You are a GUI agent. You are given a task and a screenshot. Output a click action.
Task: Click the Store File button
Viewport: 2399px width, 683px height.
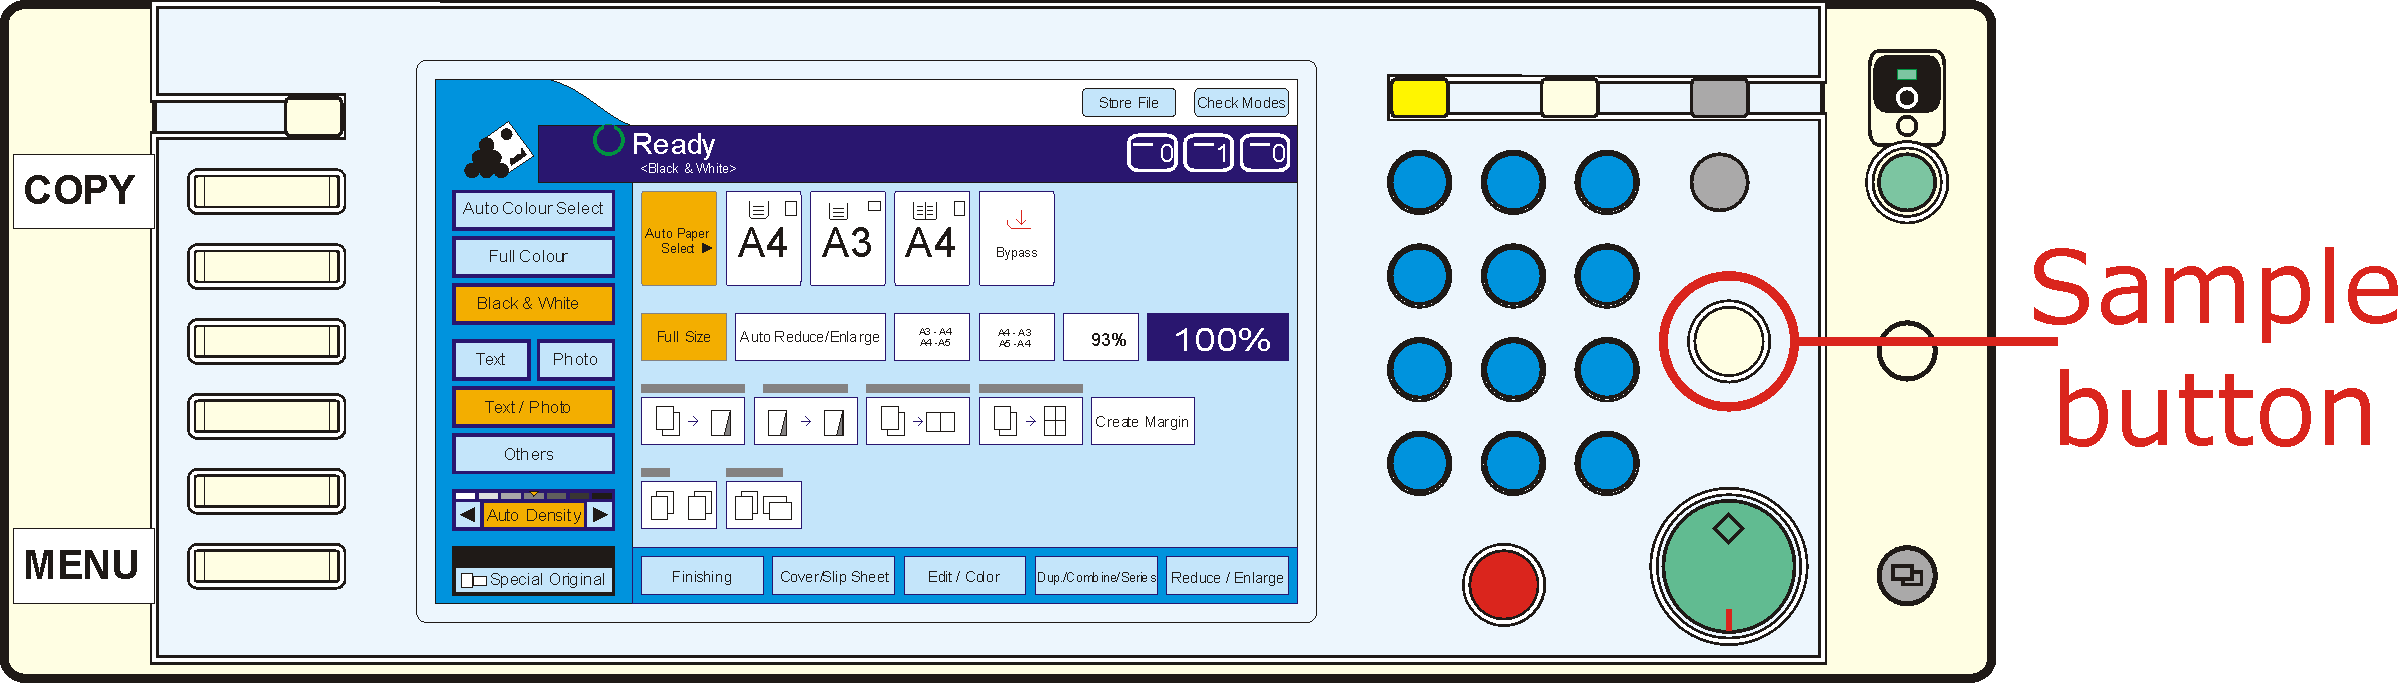click(x=1128, y=103)
